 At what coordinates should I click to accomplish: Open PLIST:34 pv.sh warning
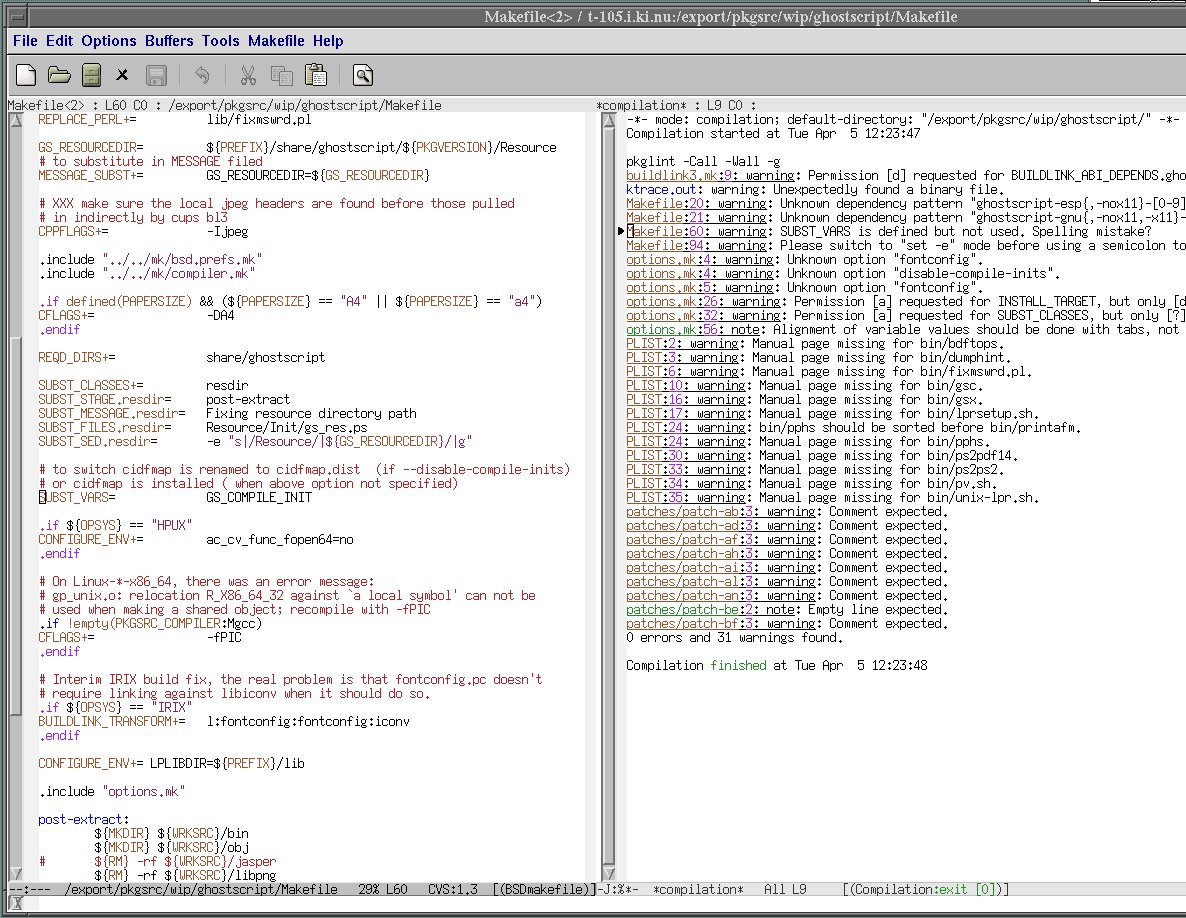[x=686, y=483]
